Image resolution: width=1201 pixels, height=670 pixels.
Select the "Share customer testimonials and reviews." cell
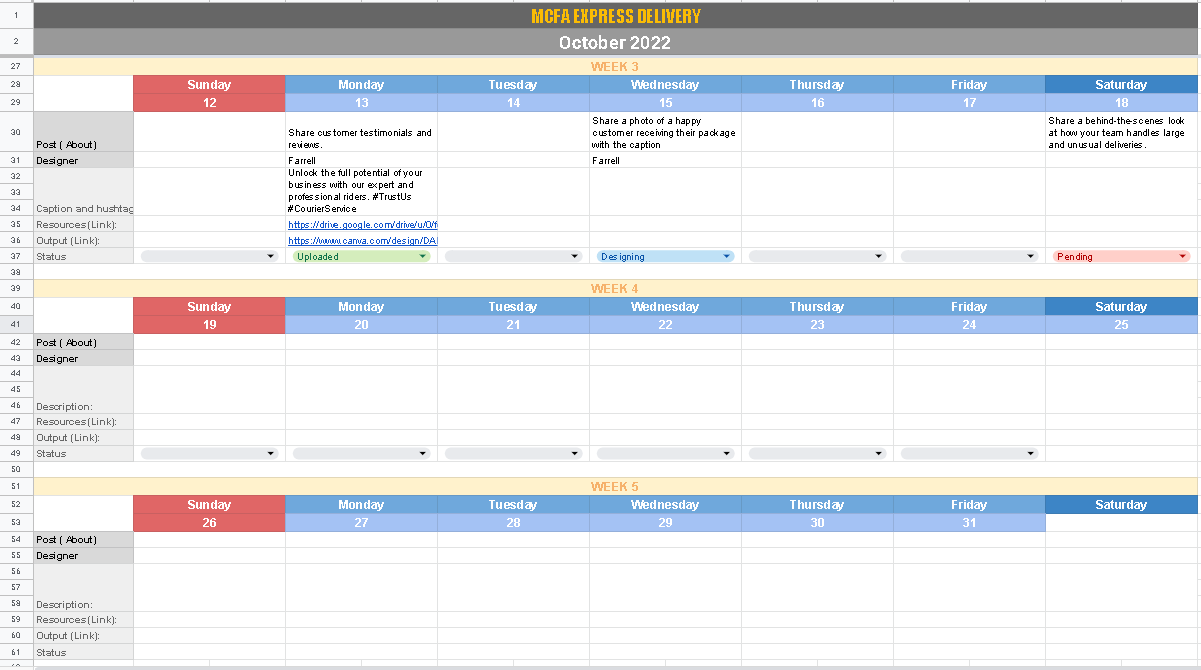coord(361,132)
